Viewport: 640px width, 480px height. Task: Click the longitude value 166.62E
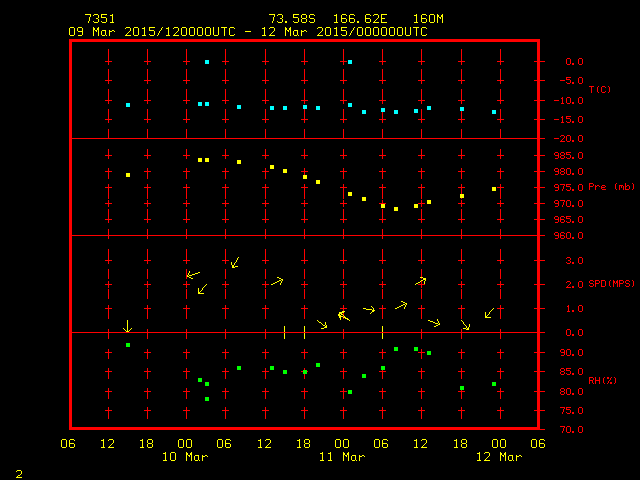point(358,19)
